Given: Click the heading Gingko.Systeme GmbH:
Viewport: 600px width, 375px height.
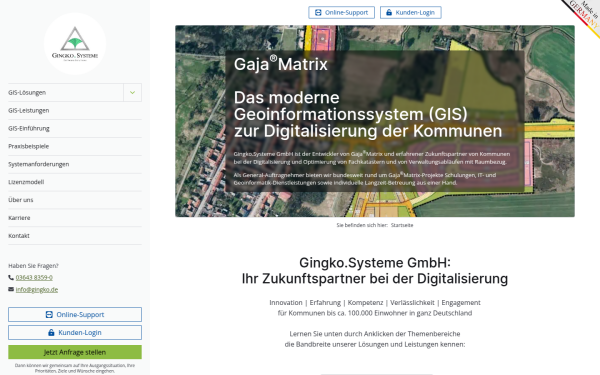Looking at the screenshot, I should (375, 263).
